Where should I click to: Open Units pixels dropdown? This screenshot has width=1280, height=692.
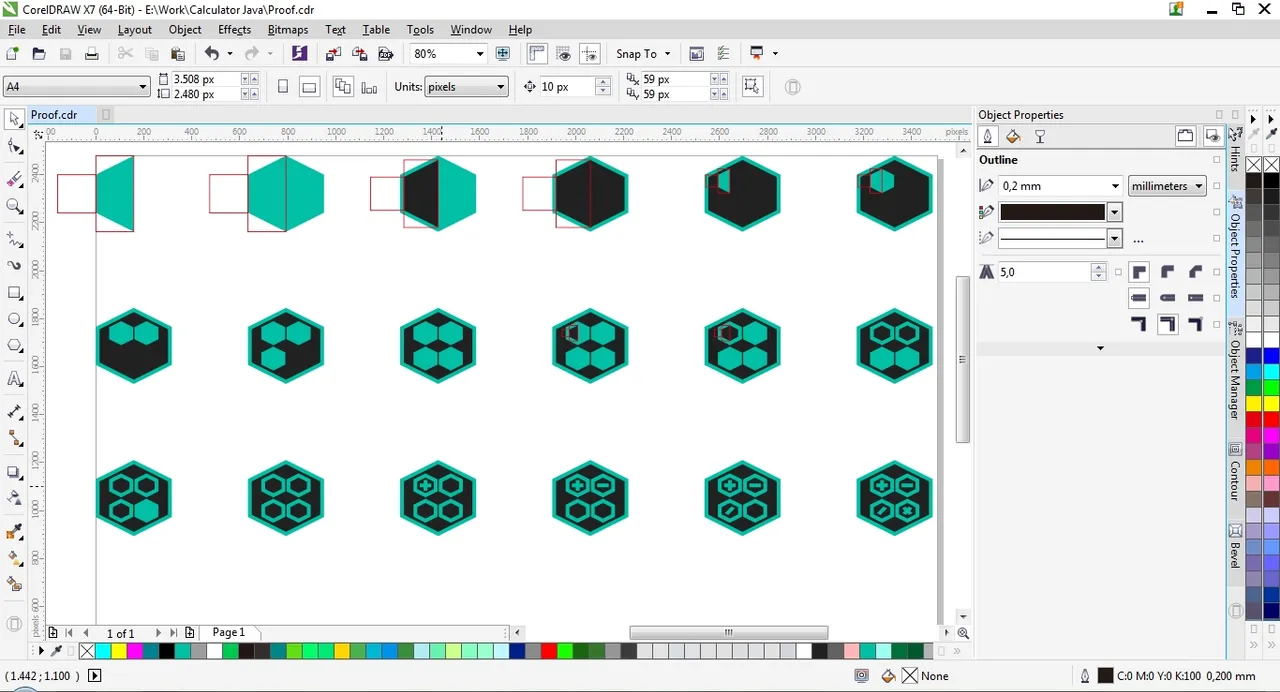point(500,87)
